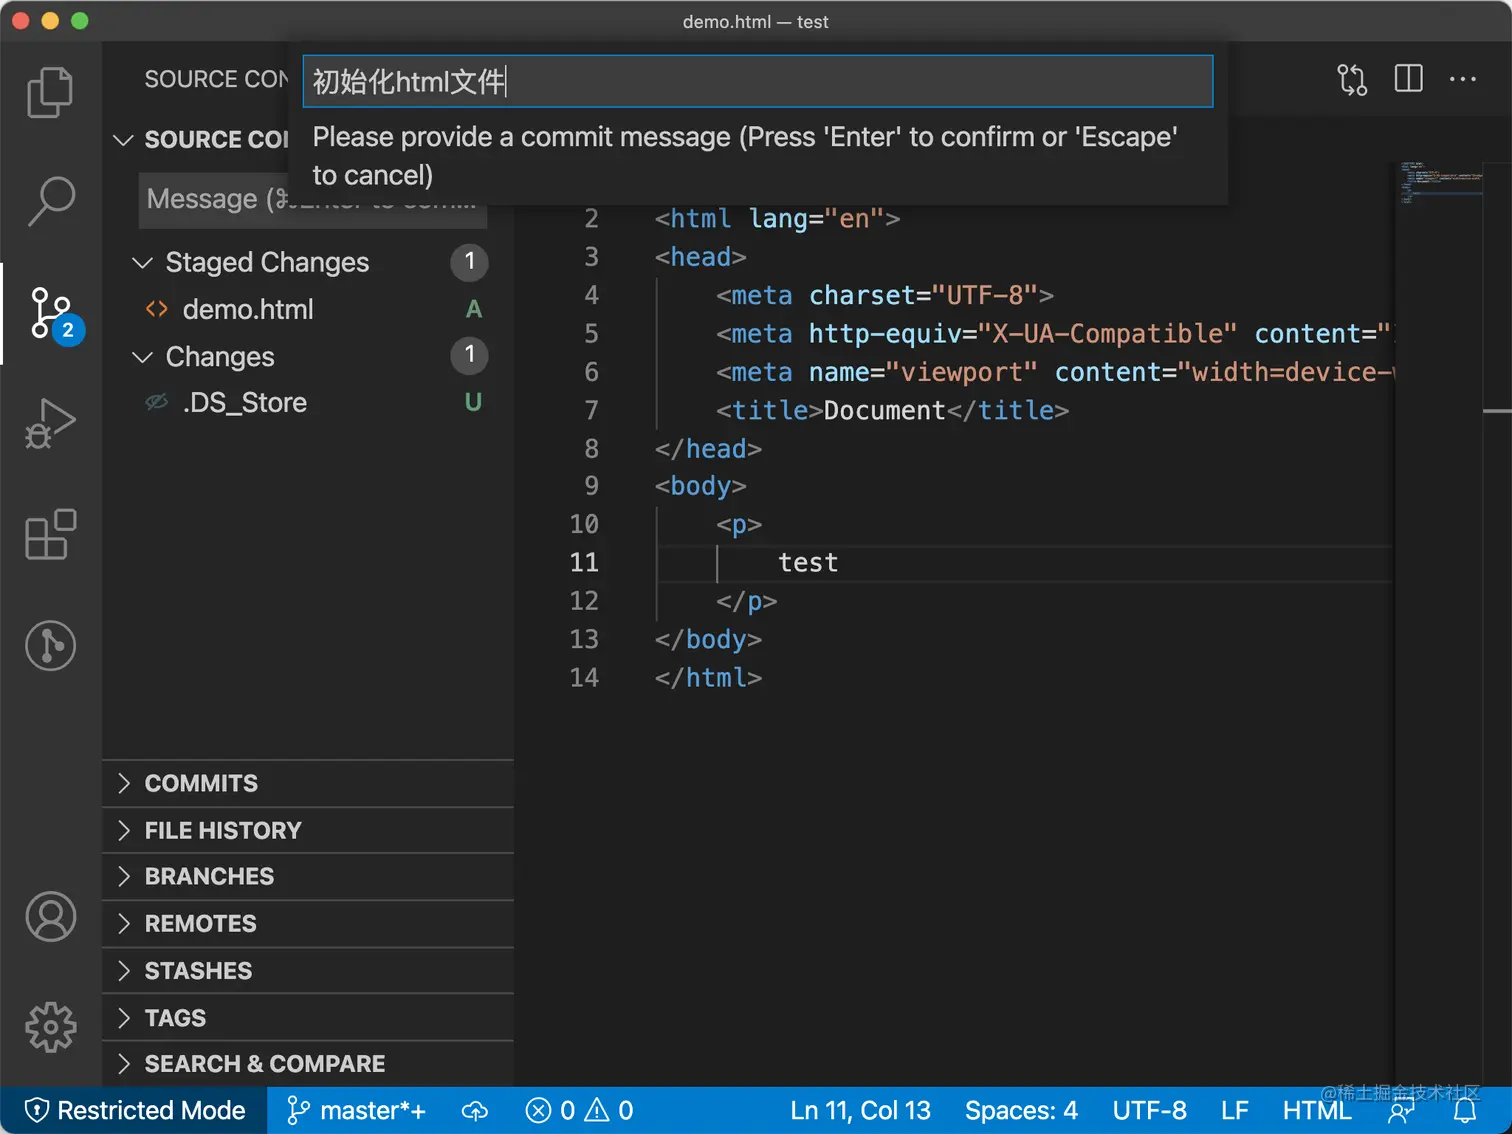Screen dimensions: 1512x1134
Task: Click the master branch status item
Action: [x=356, y=1110]
